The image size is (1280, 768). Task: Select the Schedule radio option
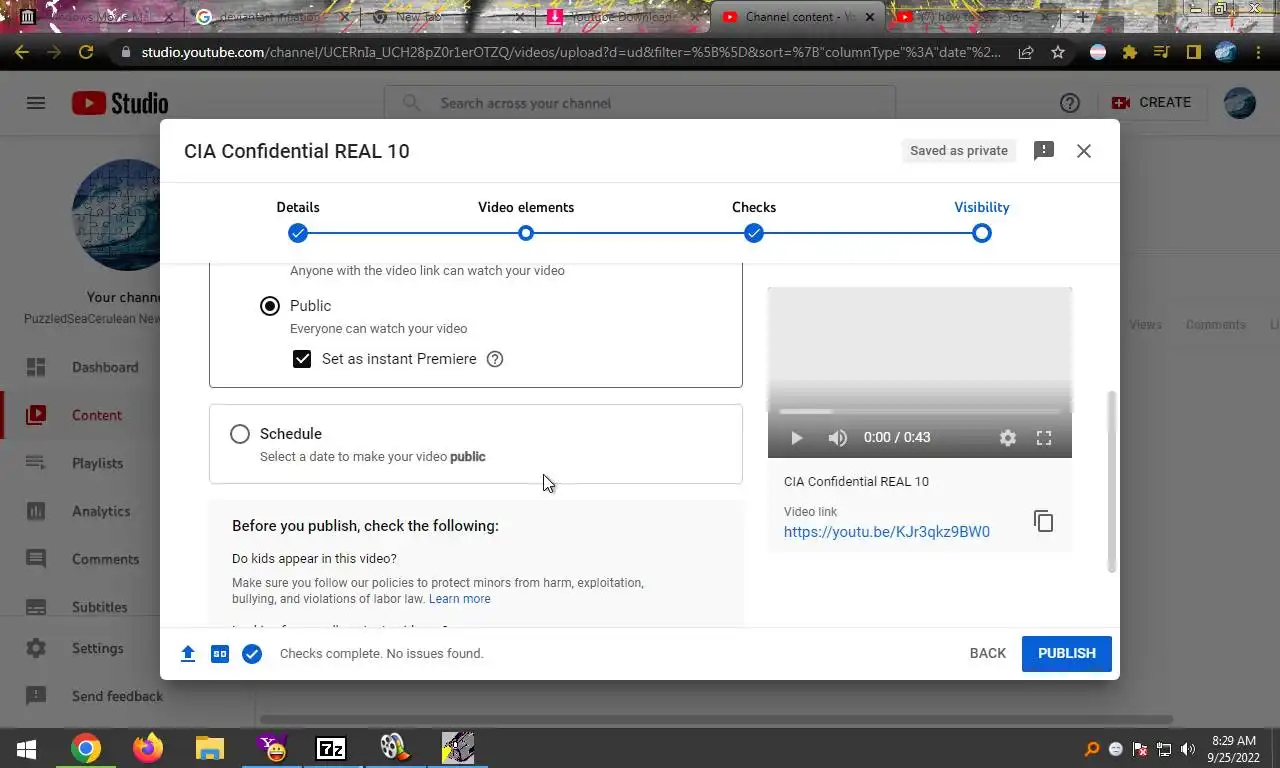(240, 434)
